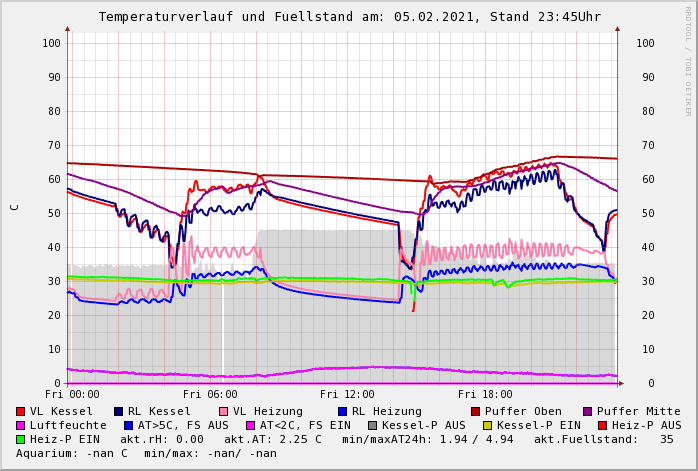Click the 'AT>5C, FS AUS' legend label
The height and width of the screenshot is (471, 698).
[183, 425]
